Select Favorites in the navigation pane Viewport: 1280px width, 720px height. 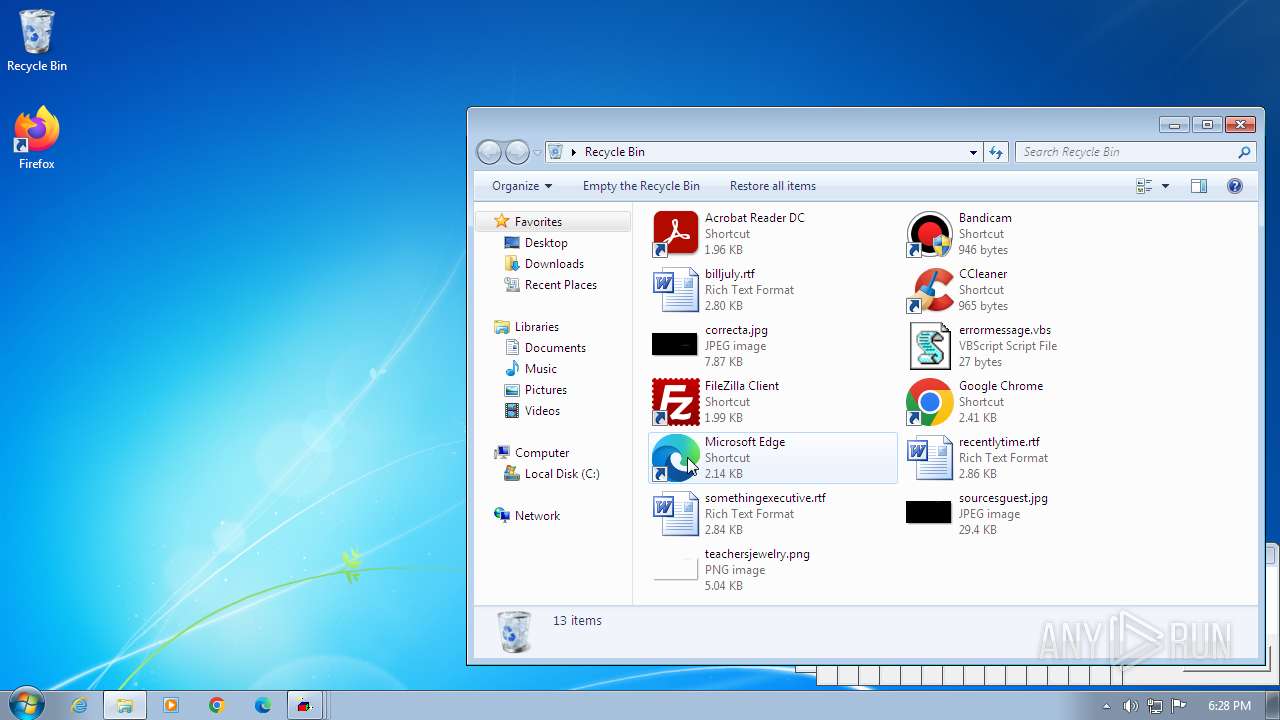pos(538,222)
